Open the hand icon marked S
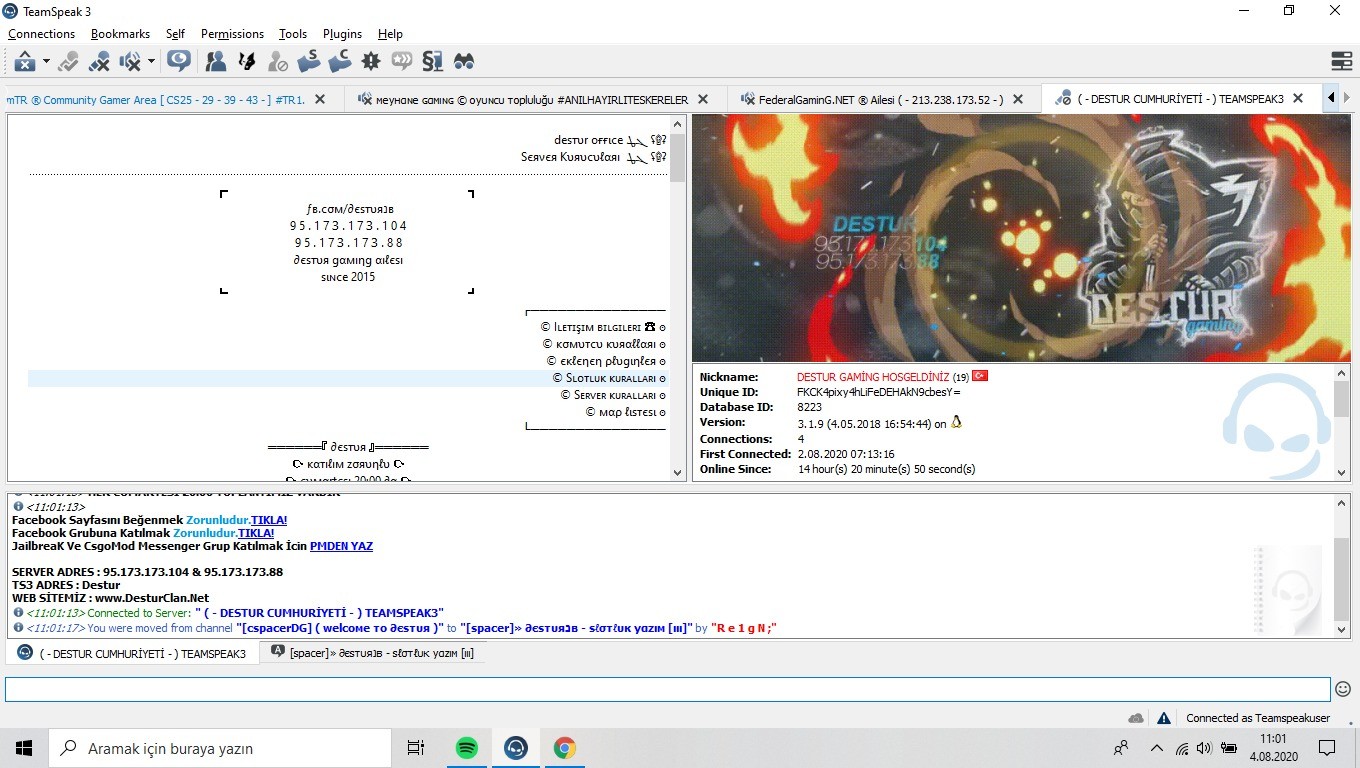 pos(309,61)
